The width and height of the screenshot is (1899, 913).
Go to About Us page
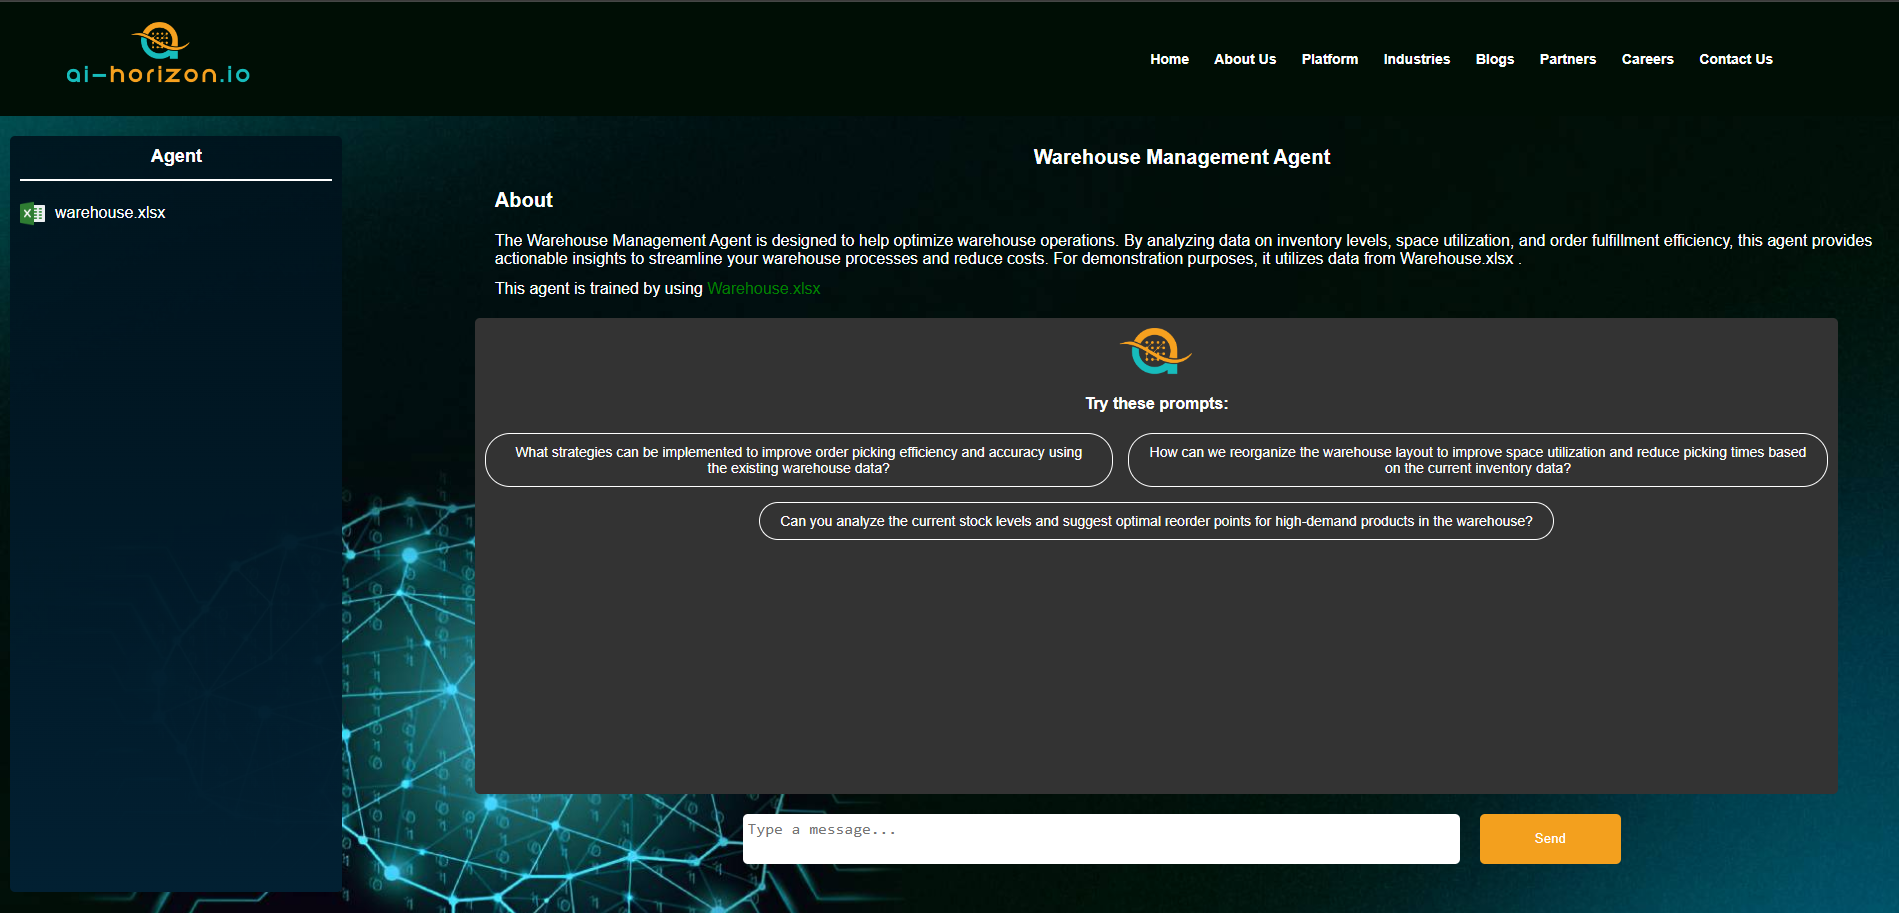click(x=1245, y=59)
